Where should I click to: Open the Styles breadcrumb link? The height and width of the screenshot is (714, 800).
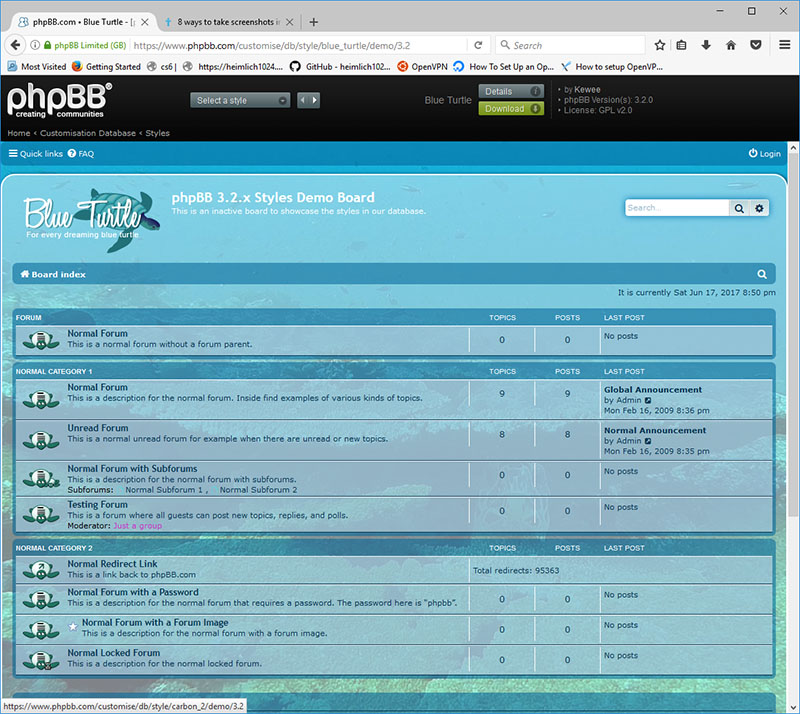(x=157, y=133)
